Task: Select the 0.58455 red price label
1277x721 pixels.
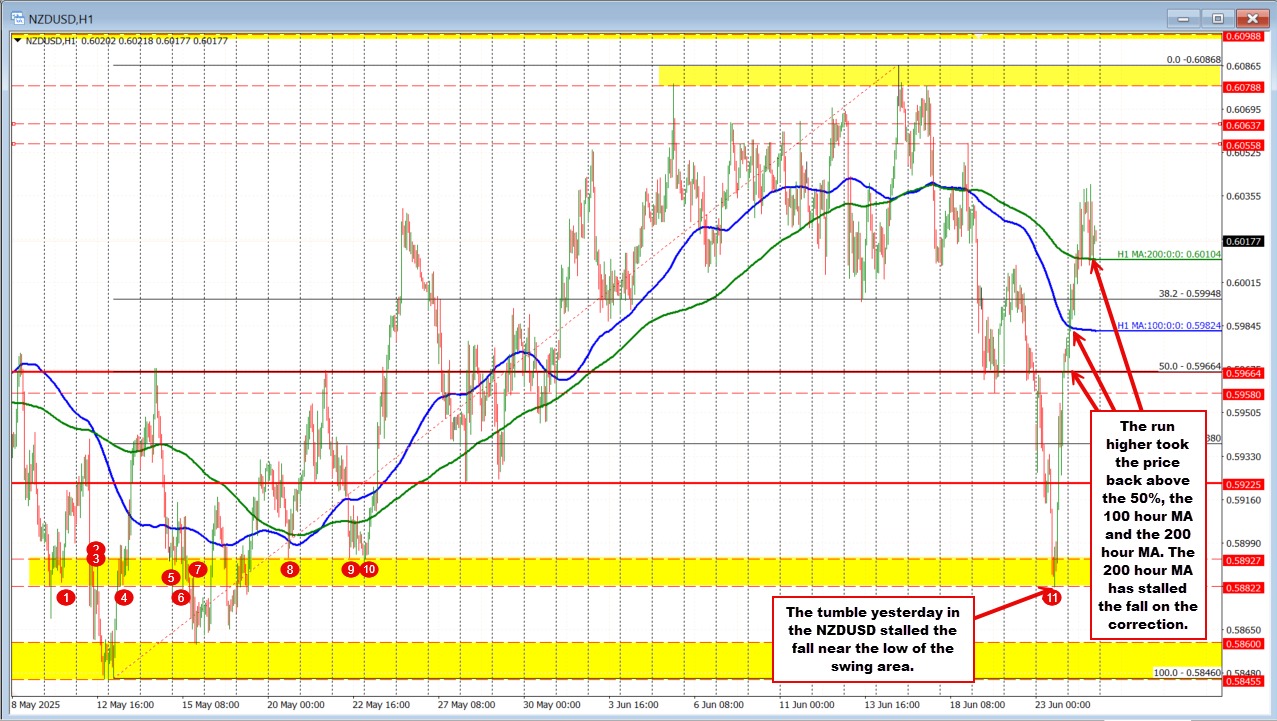Action: tap(1244, 681)
